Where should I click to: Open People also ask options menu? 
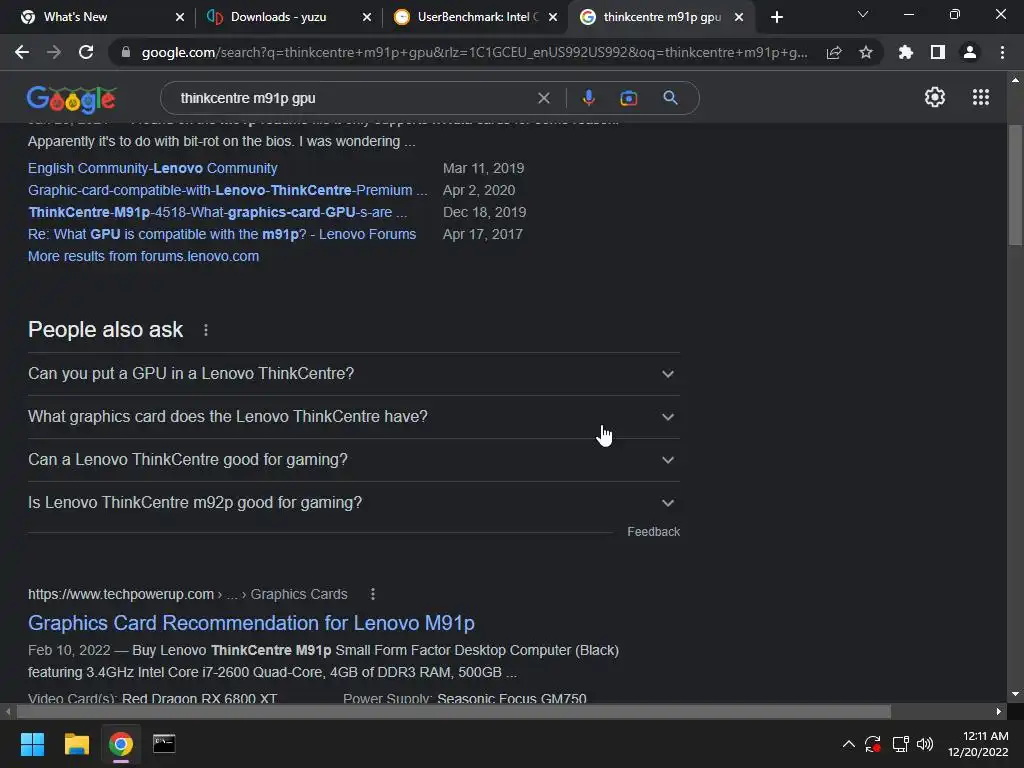click(x=206, y=330)
